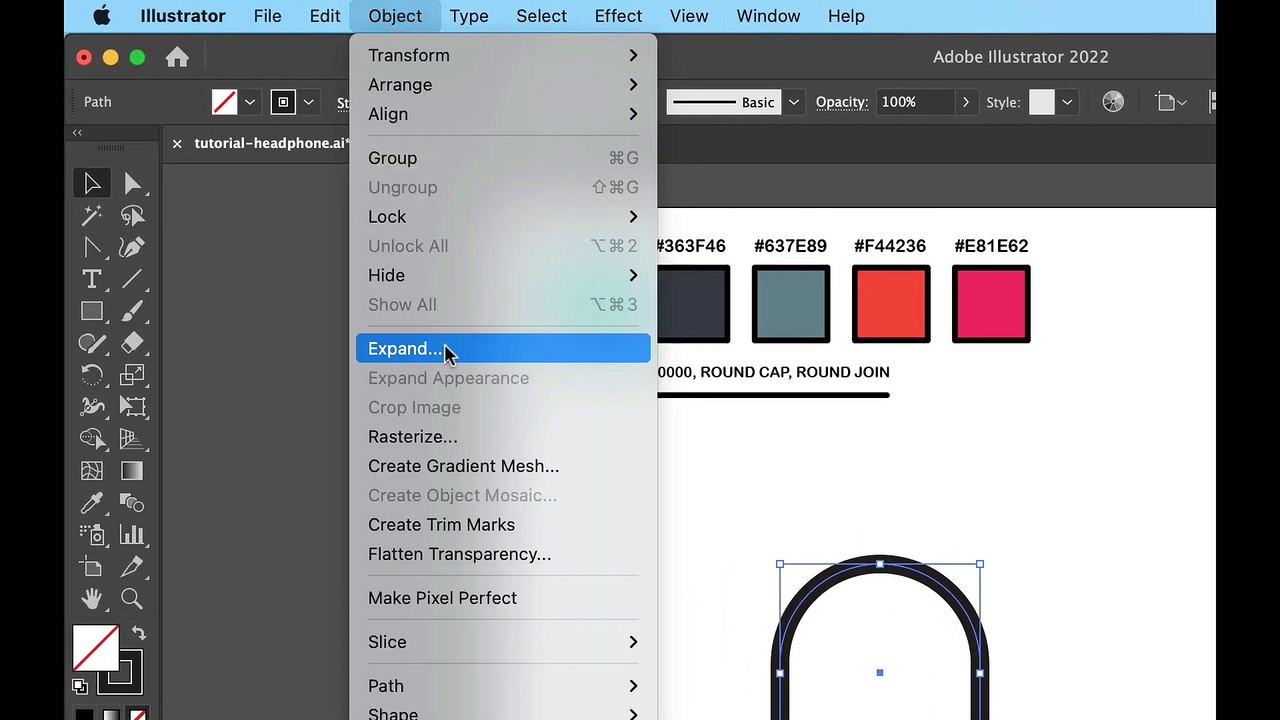Select Flatten Transparency...
Viewport: 1280px width, 720px height.
pyautogui.click(x=503, y=554)
